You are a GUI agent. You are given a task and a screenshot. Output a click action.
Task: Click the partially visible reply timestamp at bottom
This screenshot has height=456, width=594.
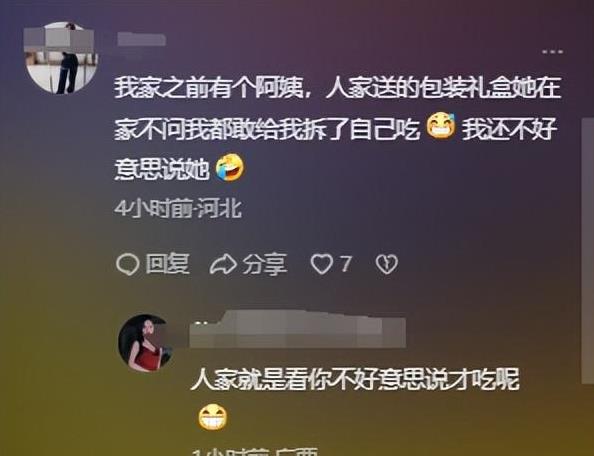(255, 452)
